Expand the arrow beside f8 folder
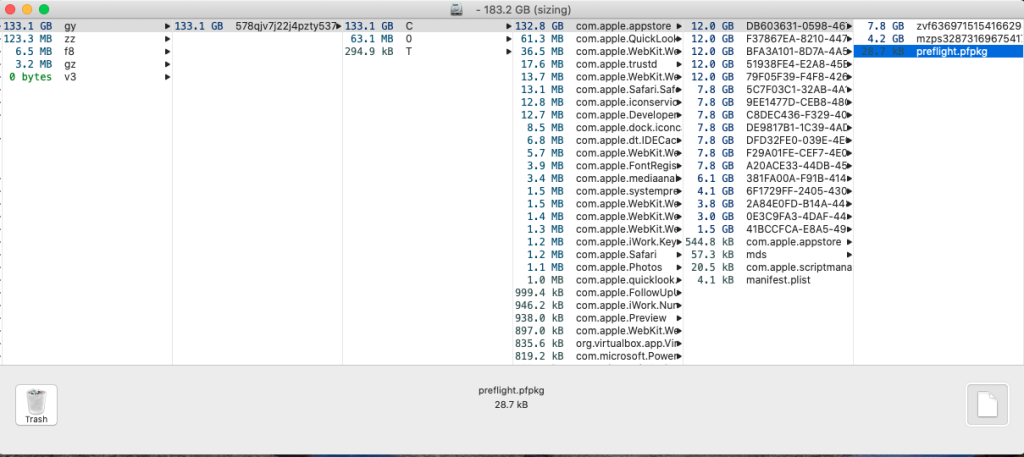1024x457 pixels. (x=166, y=51)
